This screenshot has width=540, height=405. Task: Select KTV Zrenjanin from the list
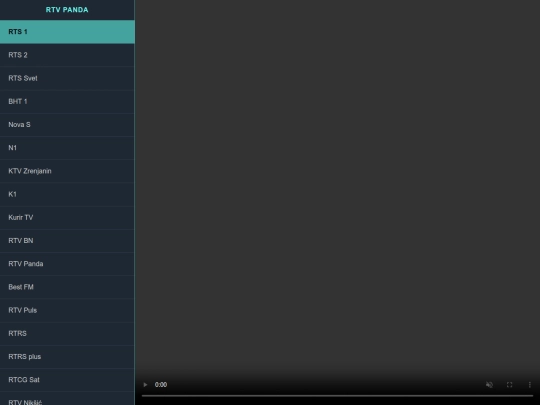pyautogui.click(x=67, y=171)
